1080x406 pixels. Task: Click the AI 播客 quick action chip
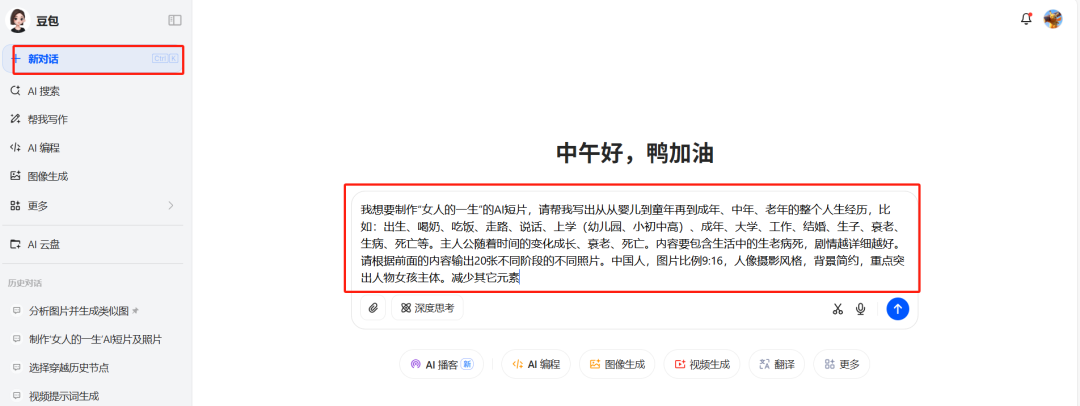click(x=441, y=365)
